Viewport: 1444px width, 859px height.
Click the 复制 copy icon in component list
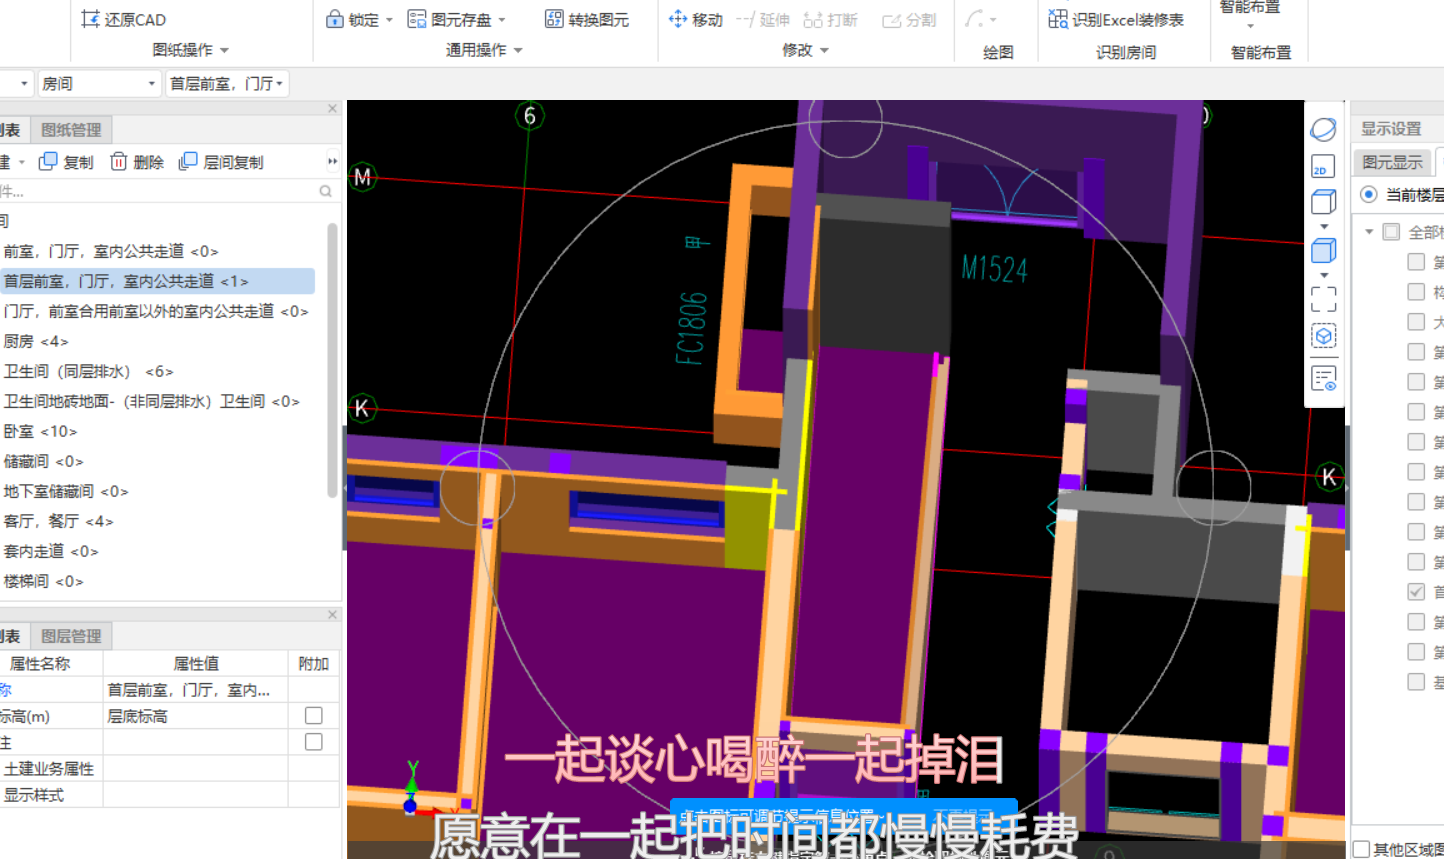[x=48, y=162]
